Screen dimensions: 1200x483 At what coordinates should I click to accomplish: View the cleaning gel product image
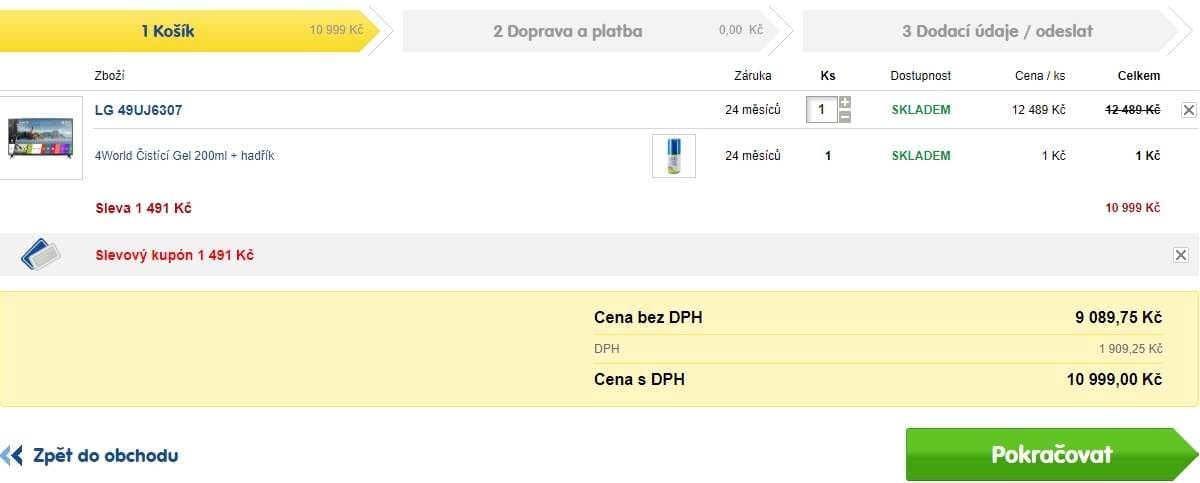click(x=674, y=156)
